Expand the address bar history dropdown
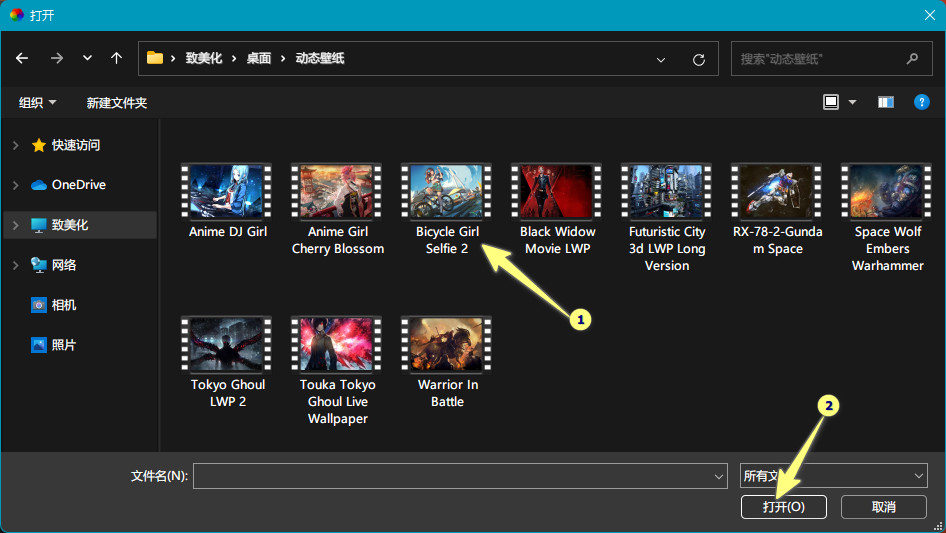 click(x=661, y=60)
